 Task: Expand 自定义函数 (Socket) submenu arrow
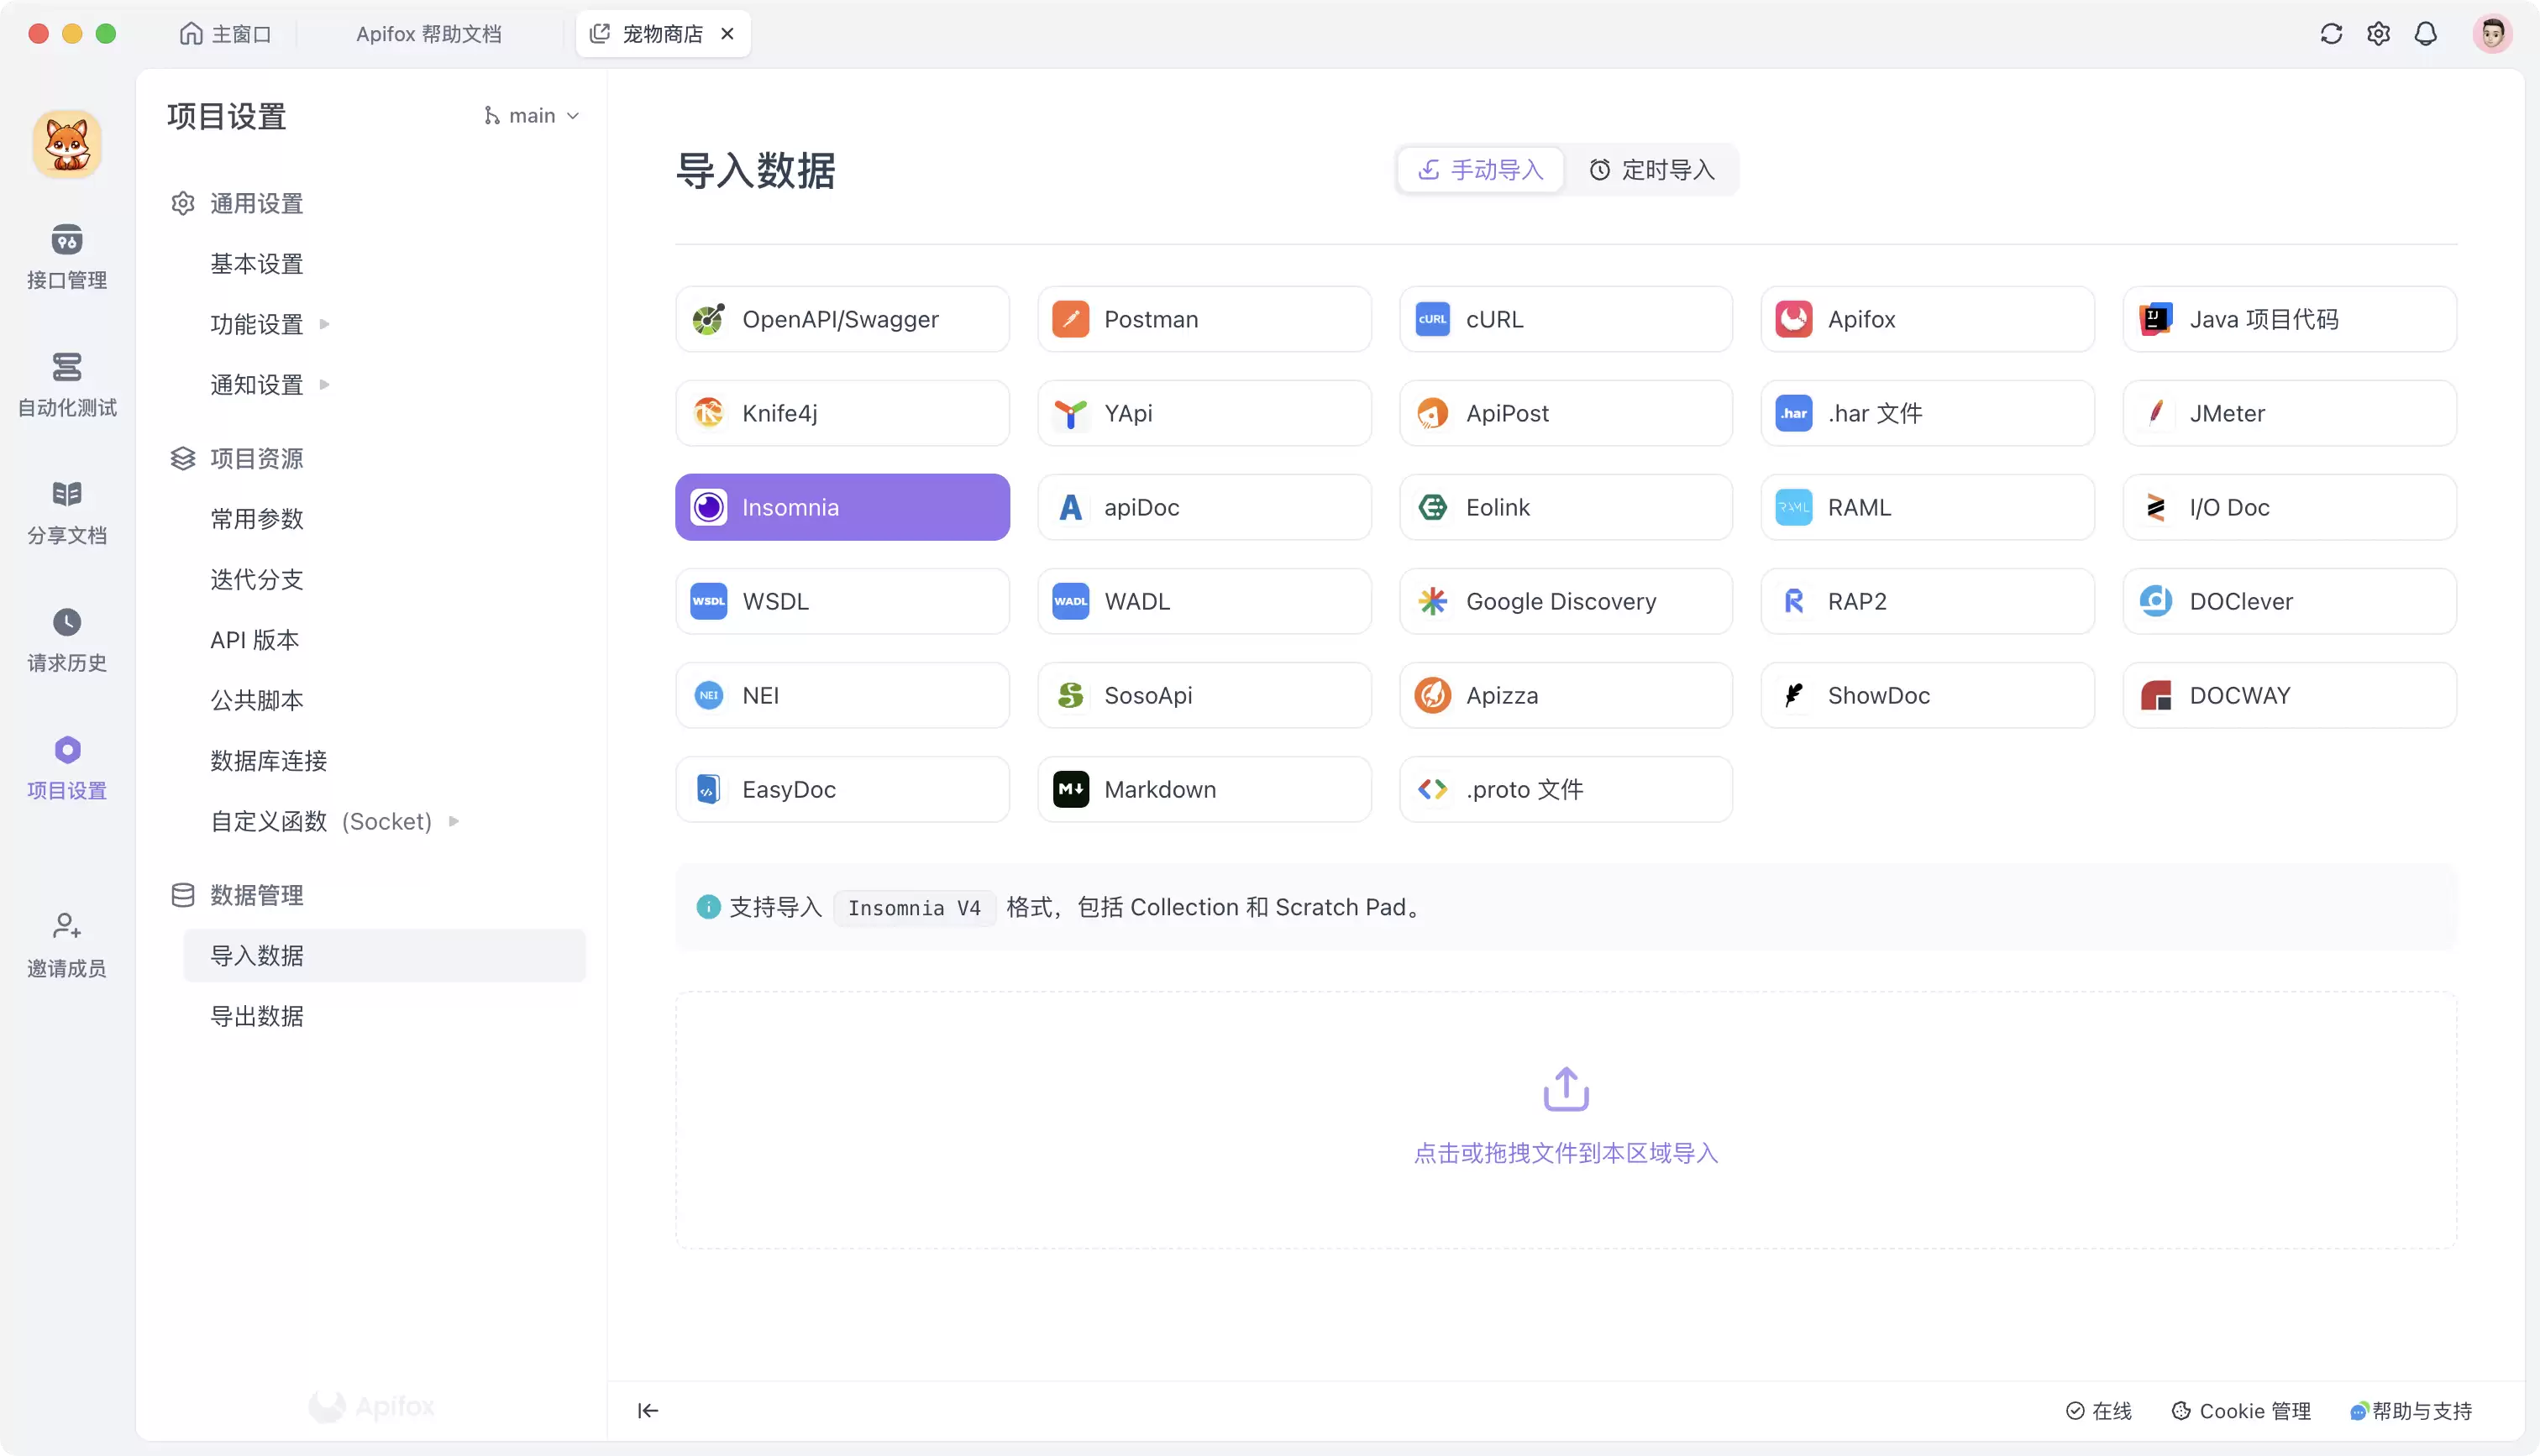pos(454,821)
